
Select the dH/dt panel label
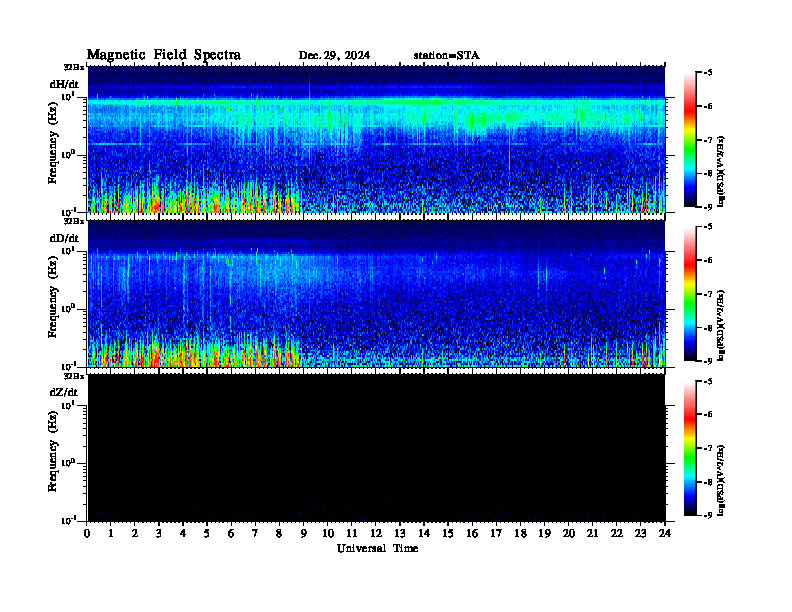(64, 84)
